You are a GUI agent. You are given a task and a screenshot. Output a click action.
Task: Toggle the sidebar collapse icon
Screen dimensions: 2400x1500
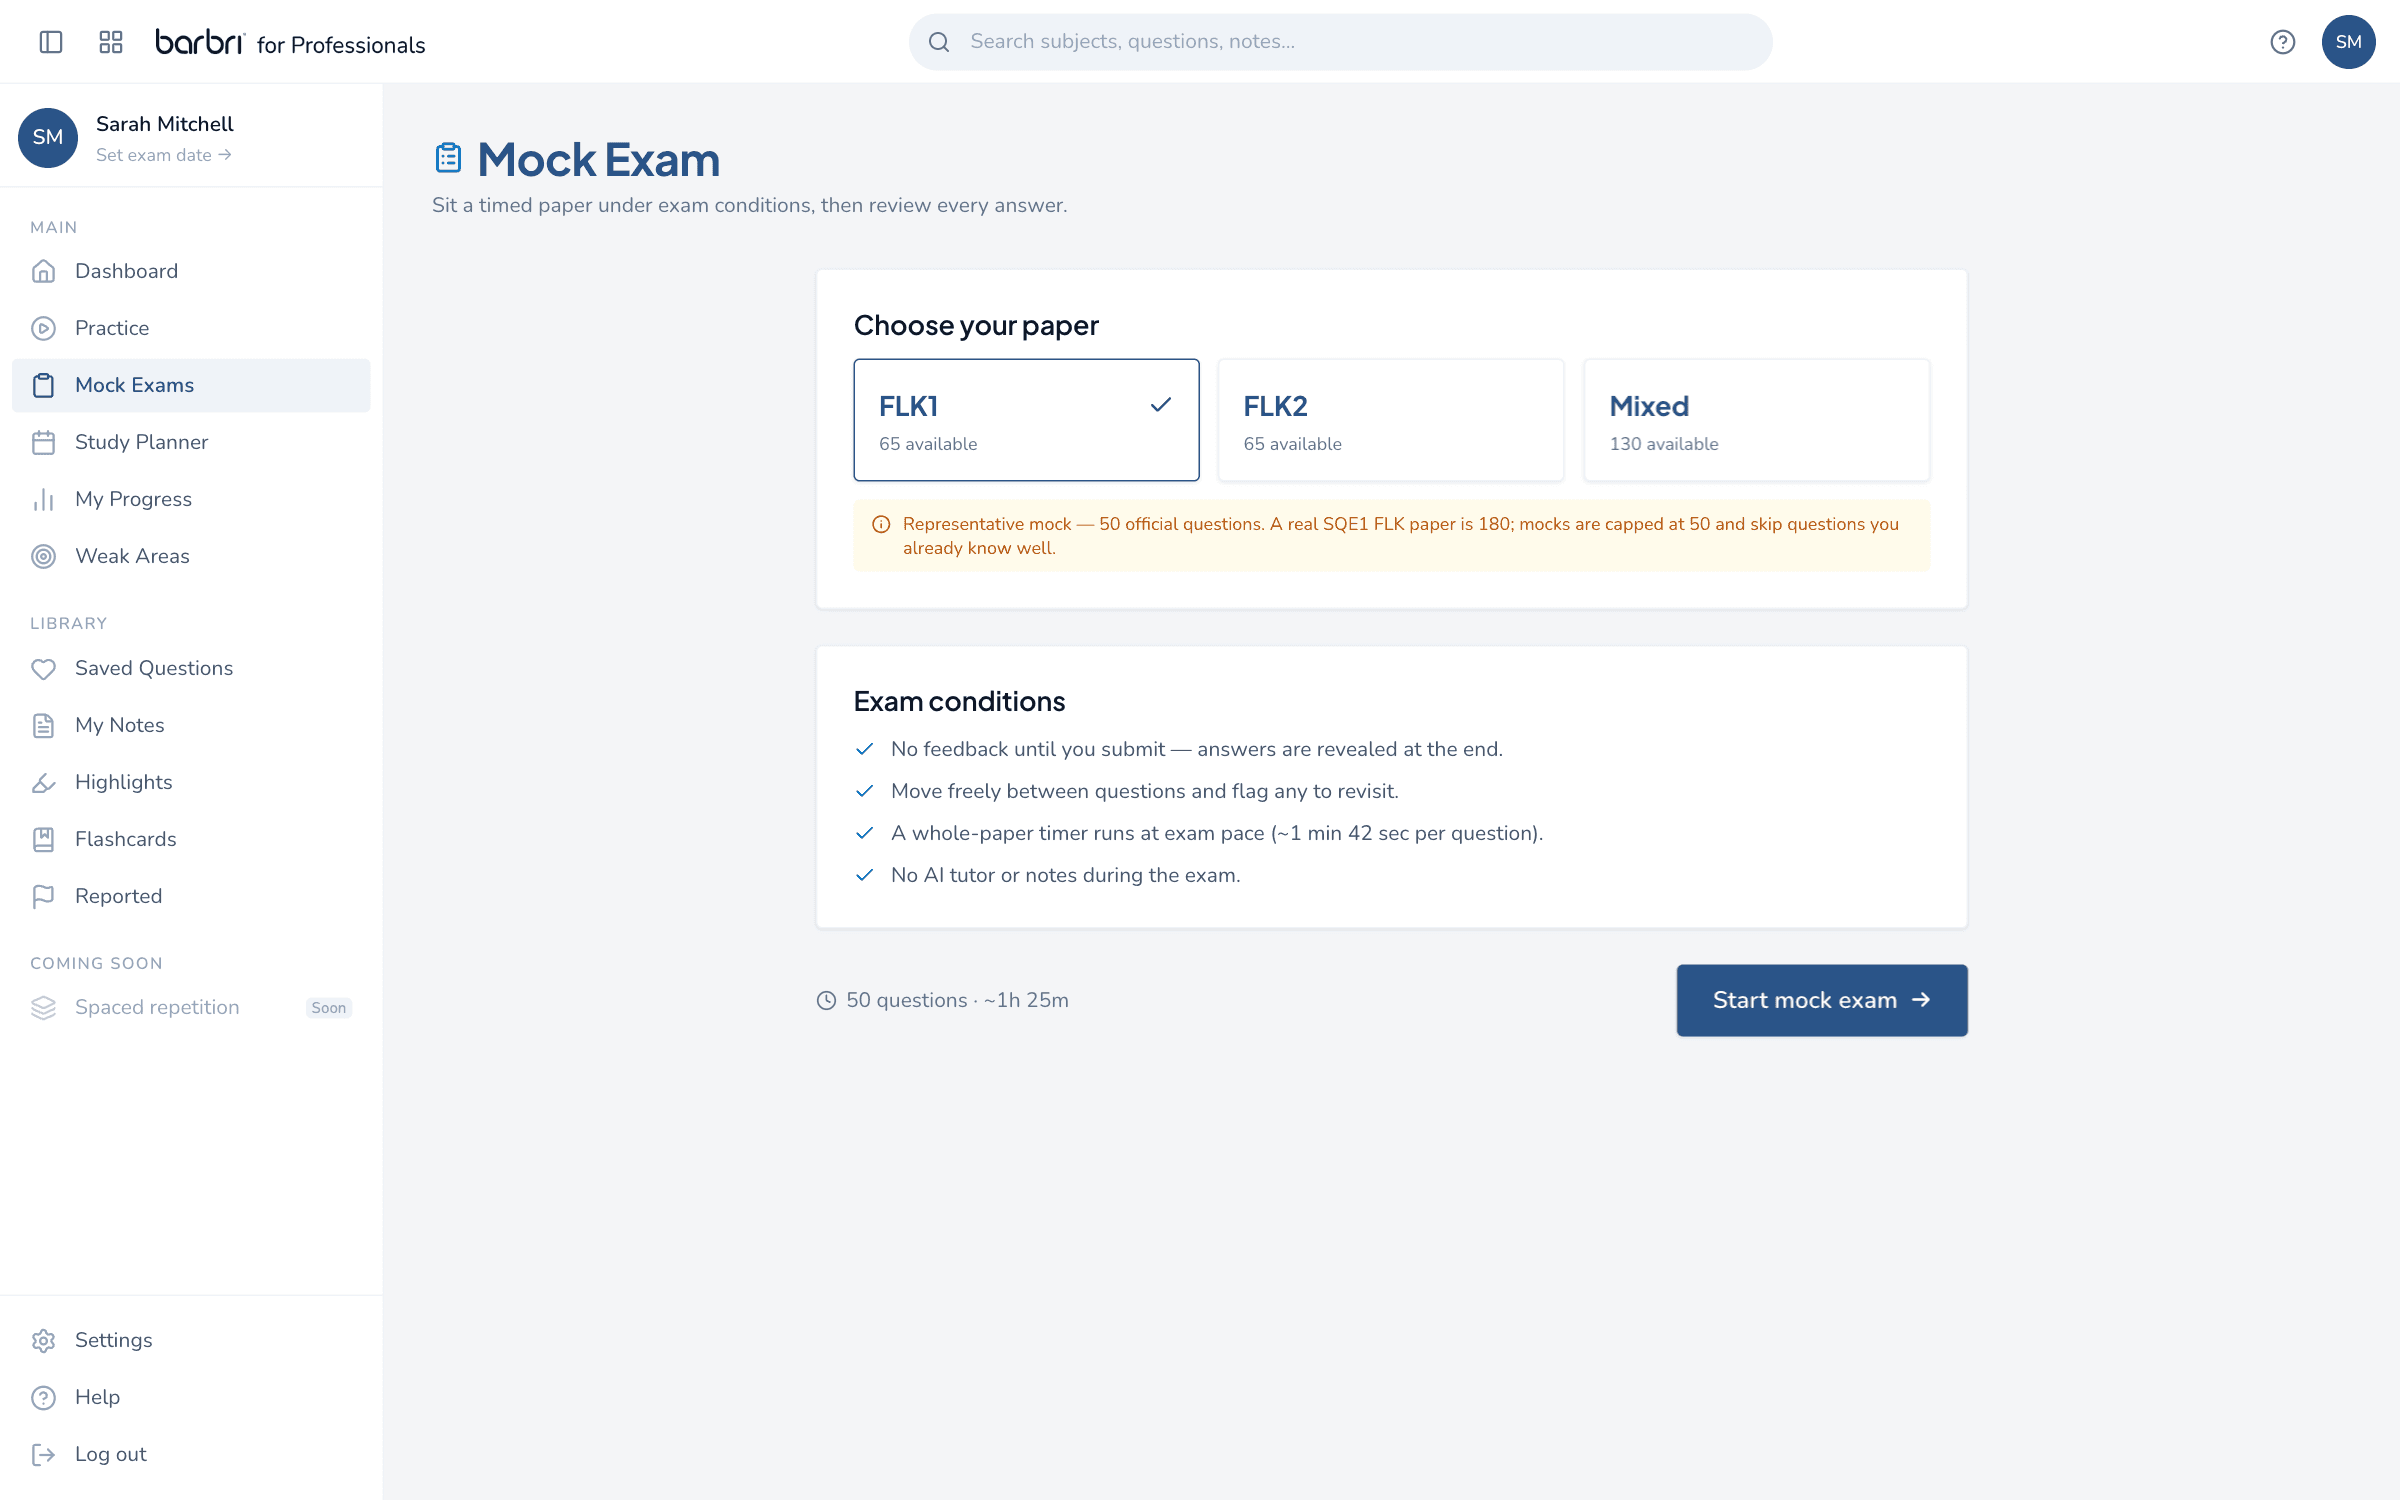click(x=51, y=42)
